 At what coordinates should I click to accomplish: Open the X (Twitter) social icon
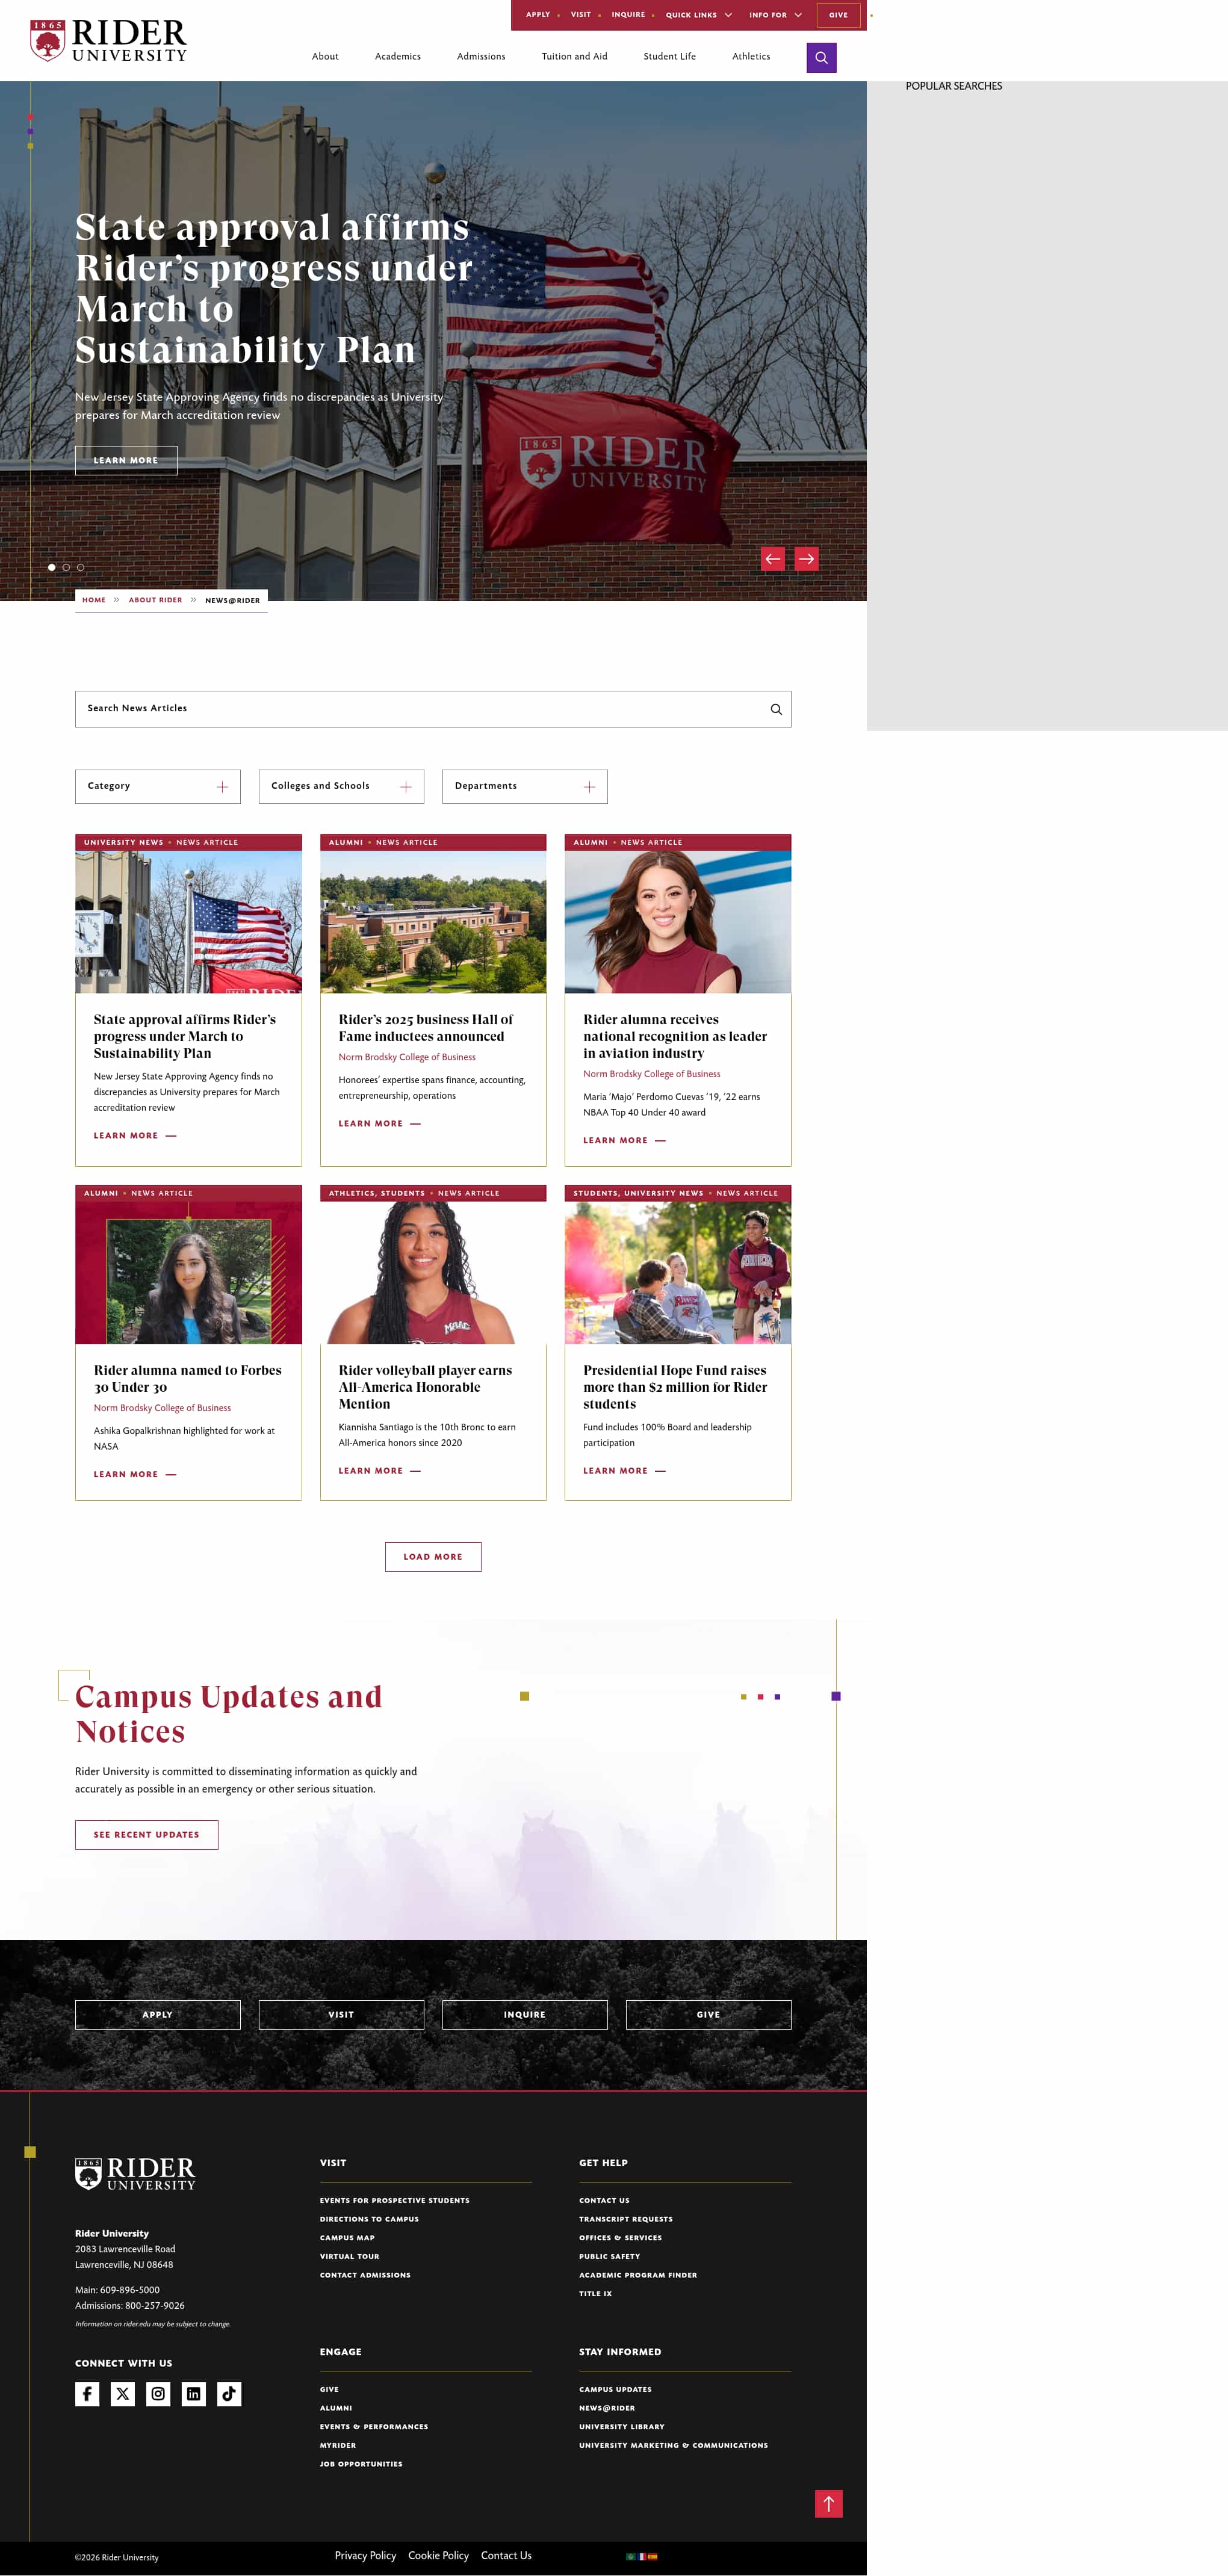[x=123, y=2394]
